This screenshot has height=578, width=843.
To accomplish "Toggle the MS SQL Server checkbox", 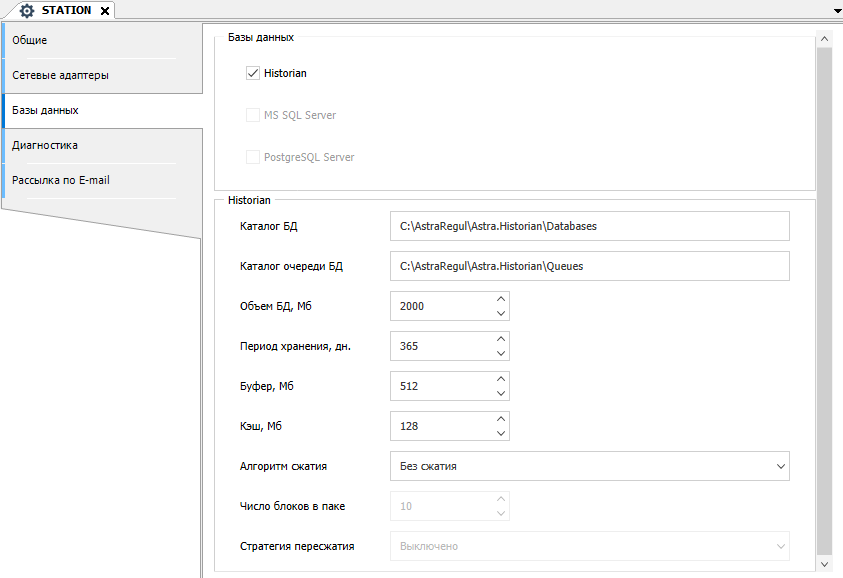I will coord(253,115).
